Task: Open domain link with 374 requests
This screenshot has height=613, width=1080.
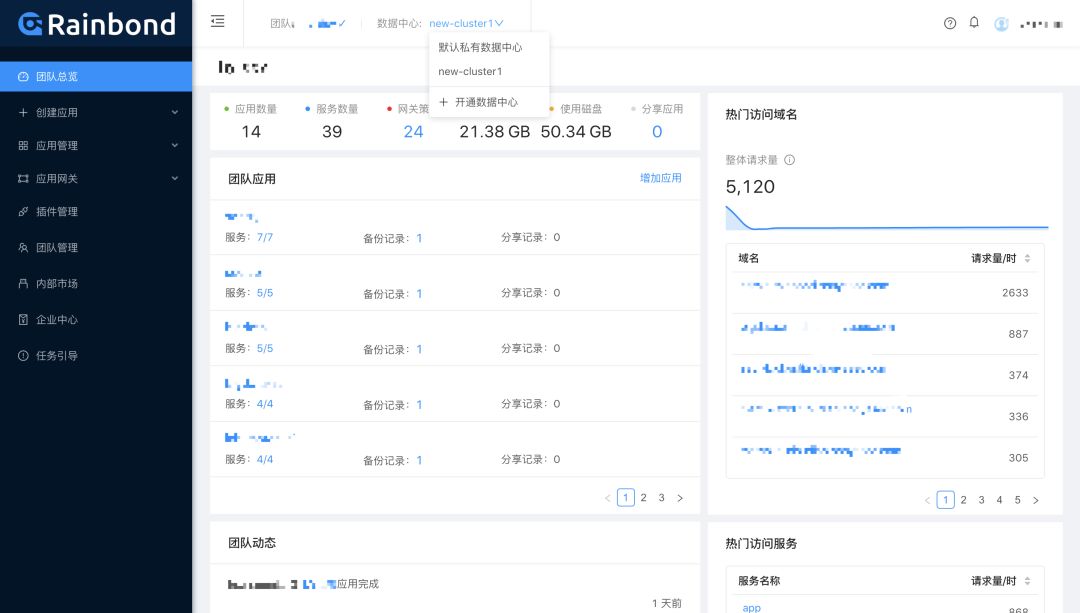Action: (813, 369)
